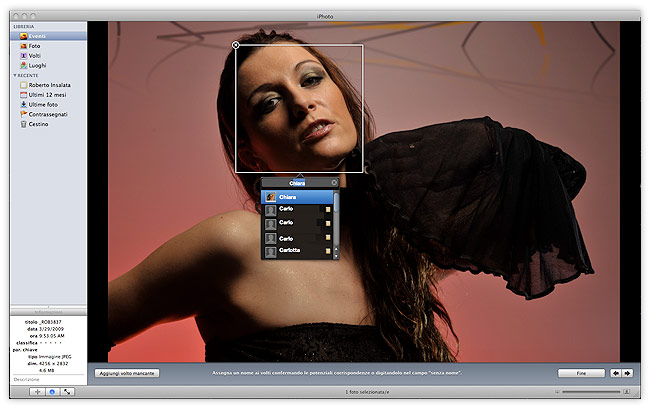
Task: Toggle the blue info button
Action: pos(52,392)
